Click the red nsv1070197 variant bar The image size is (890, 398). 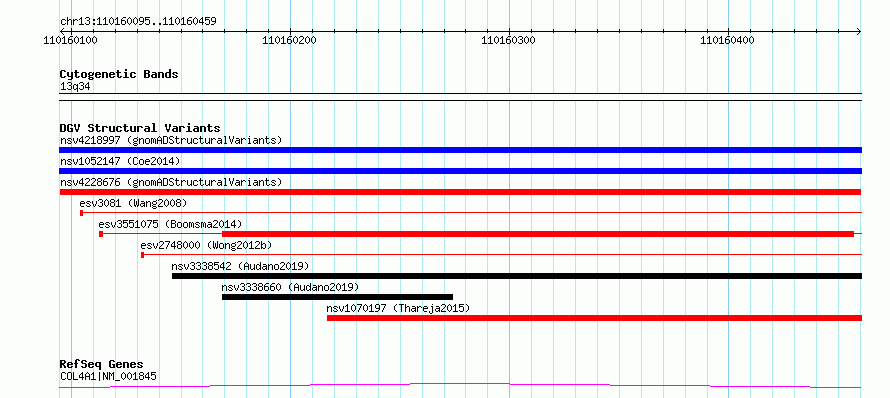594,318
